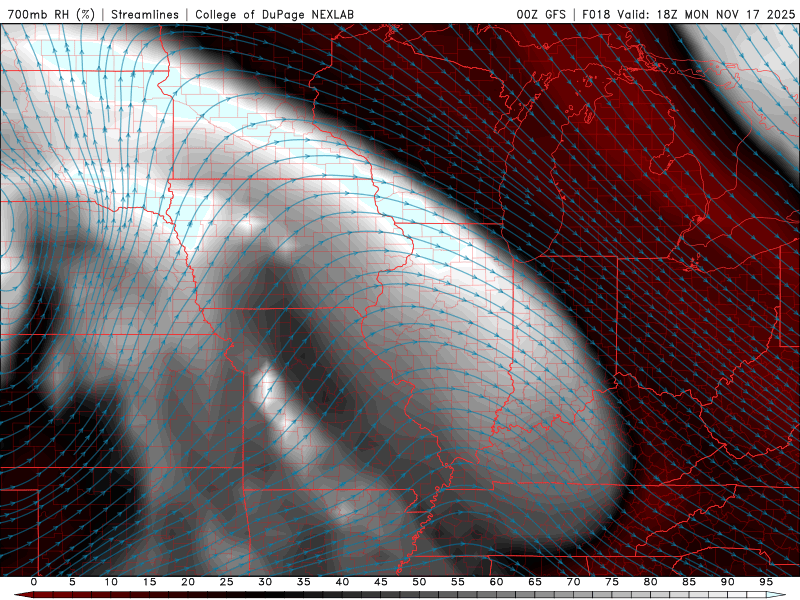This screenshot has height=600, width=800.
Task: Click the colorbar tick label "95"
Action: [x=766, y=582]
